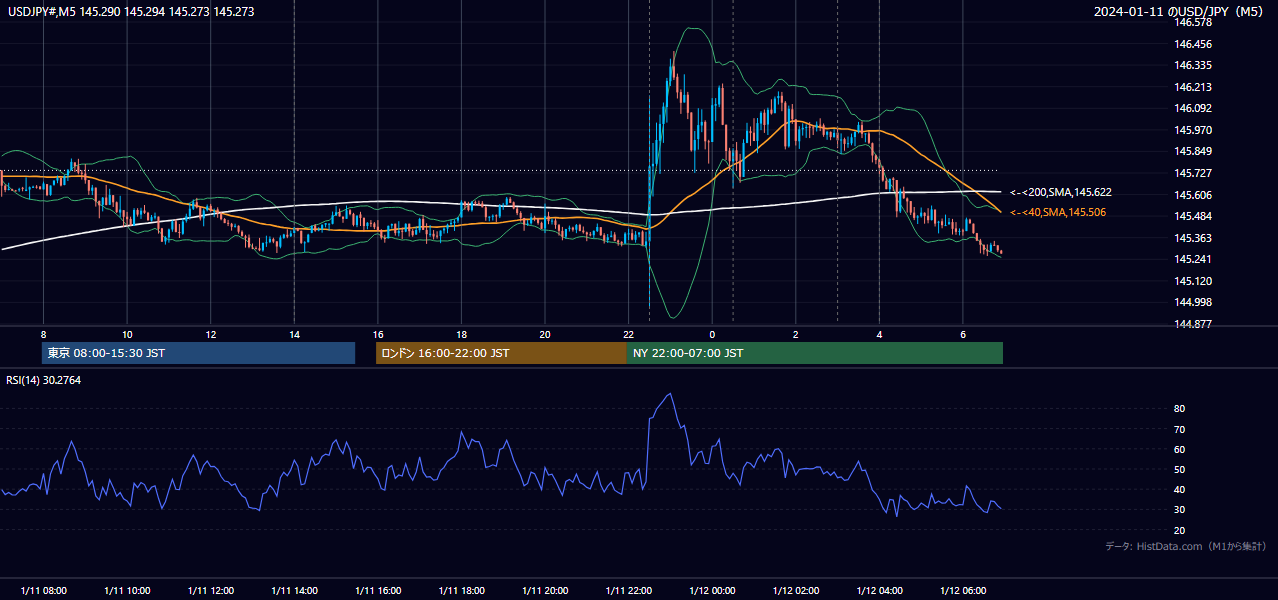Click hour tick 12 on the price chart axis
Viewport: 1278px width, 600px height.
(x=210, y=334)
